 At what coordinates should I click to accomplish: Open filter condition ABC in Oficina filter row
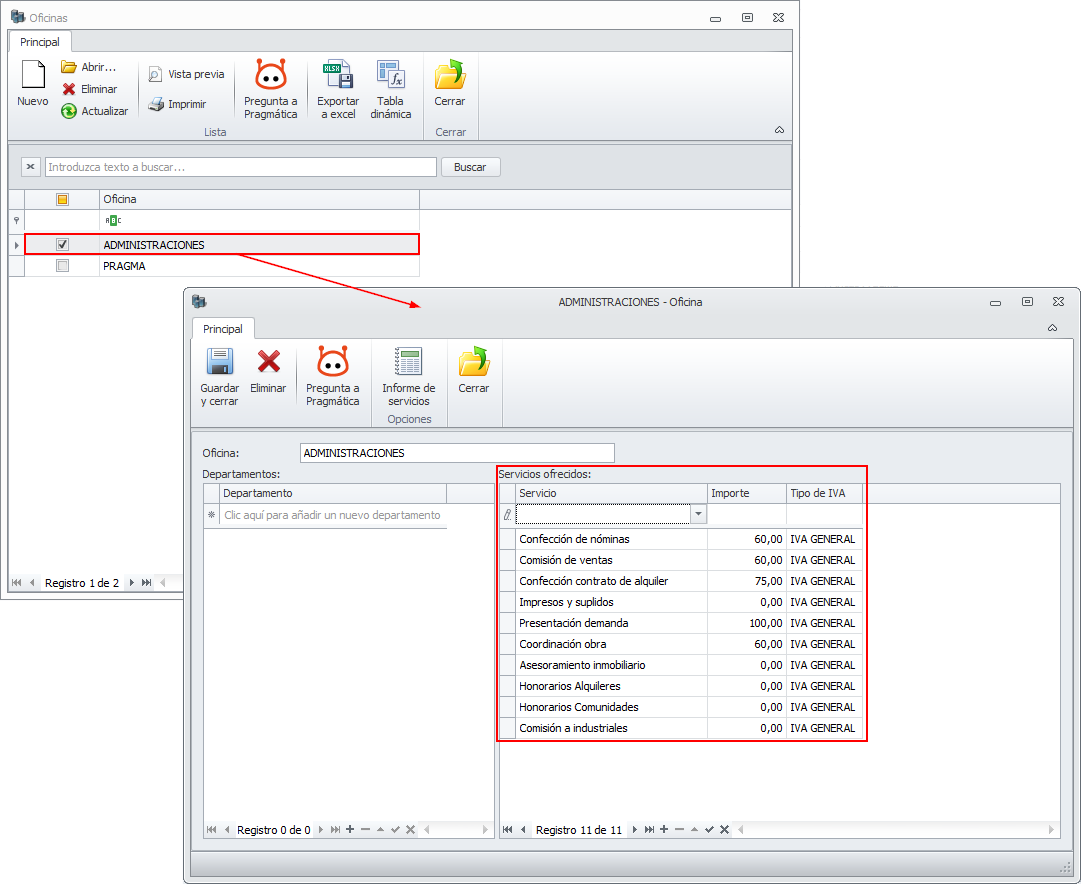113,221
